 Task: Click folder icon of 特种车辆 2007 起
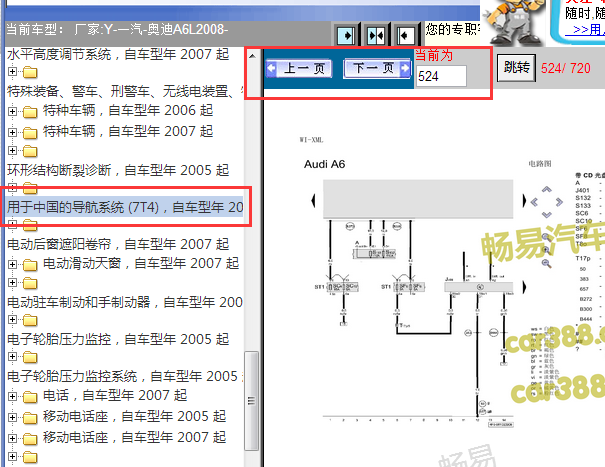tap(30, 133)
